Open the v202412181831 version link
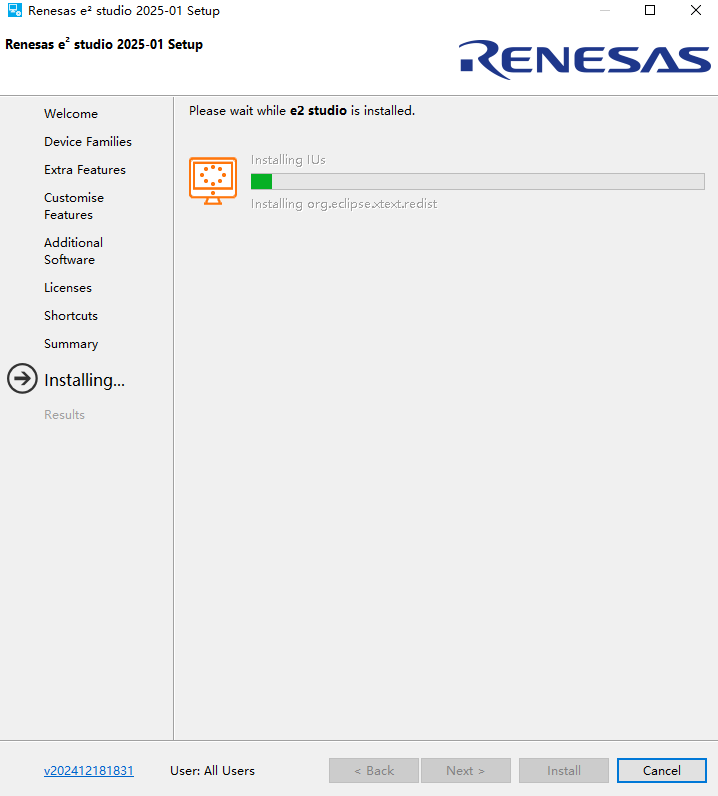This screenshot has width=718, height=796. point(89,771)
